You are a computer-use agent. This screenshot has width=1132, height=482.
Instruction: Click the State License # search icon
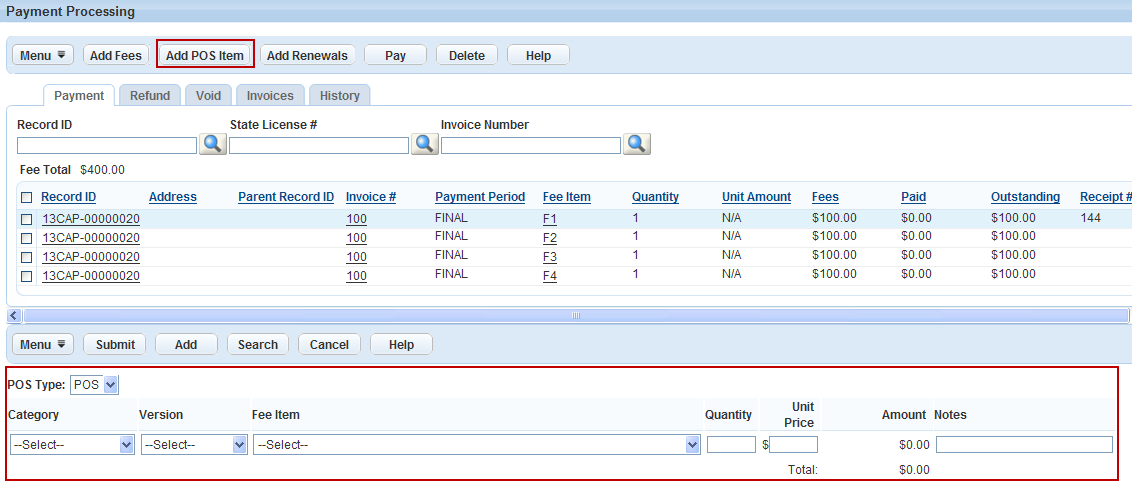(425, 144)
